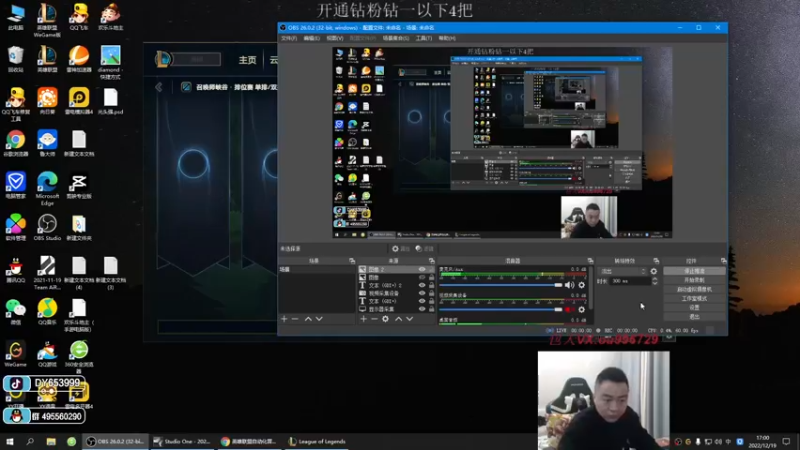Open scene transition properties gear
The width and height of the screenshot is (800, 450).
(x=654, y=271)
